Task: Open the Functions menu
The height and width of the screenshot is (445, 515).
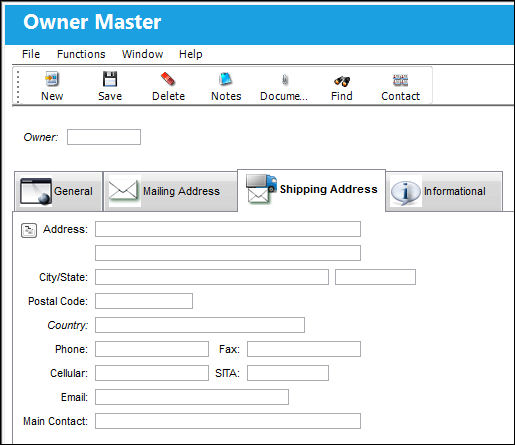Action: 81,54
